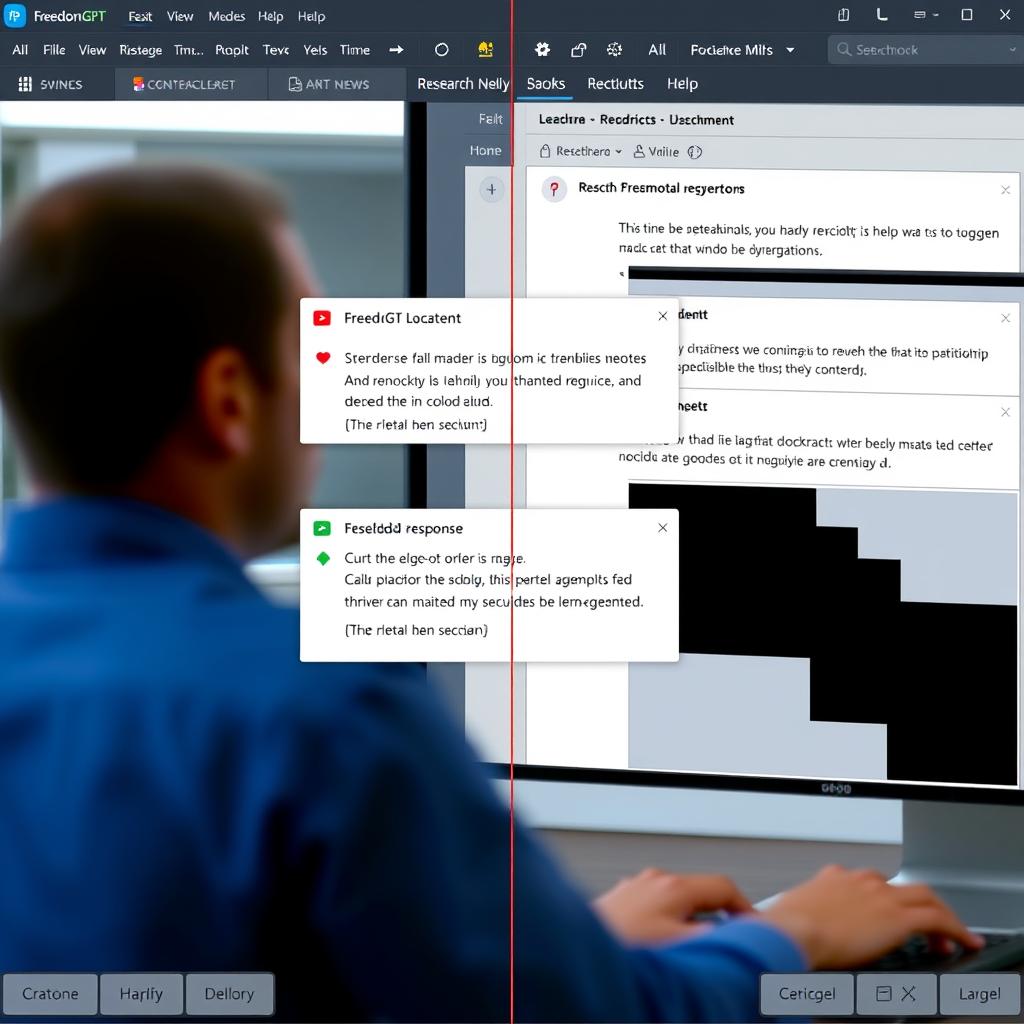Select the Rectlutts tab
The width and height of the screenshot is (1024, 1024).
(615, 84)
